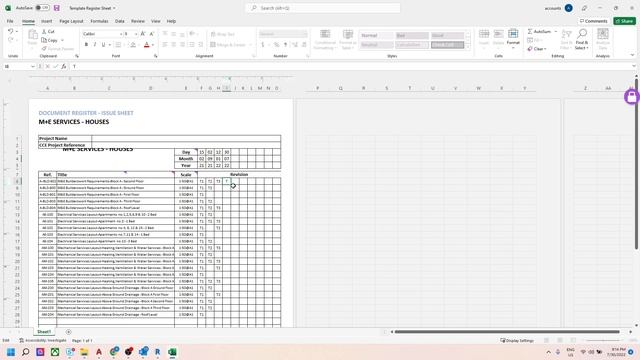Adjust the zoom slider
Viewport: 640px width, 360px height.
click(x=604, y=340)
